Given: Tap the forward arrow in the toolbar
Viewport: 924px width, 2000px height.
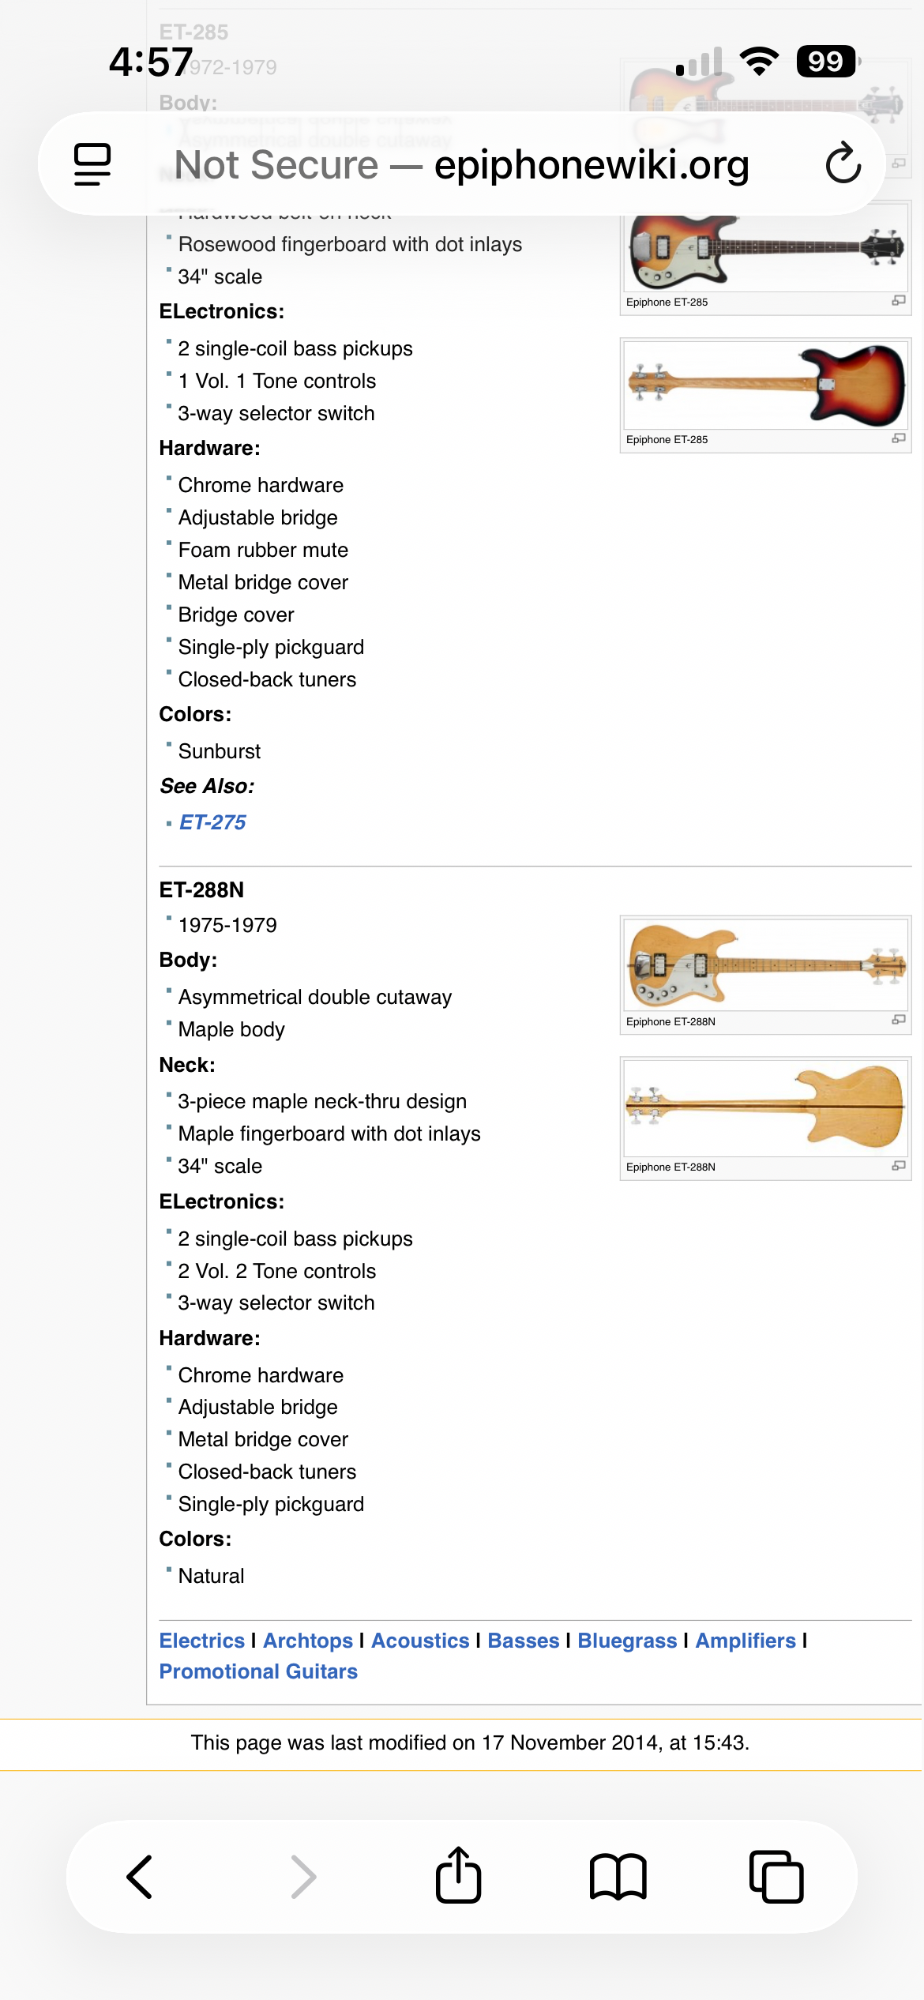Looking at the screenshot, I should point(303,1877).
